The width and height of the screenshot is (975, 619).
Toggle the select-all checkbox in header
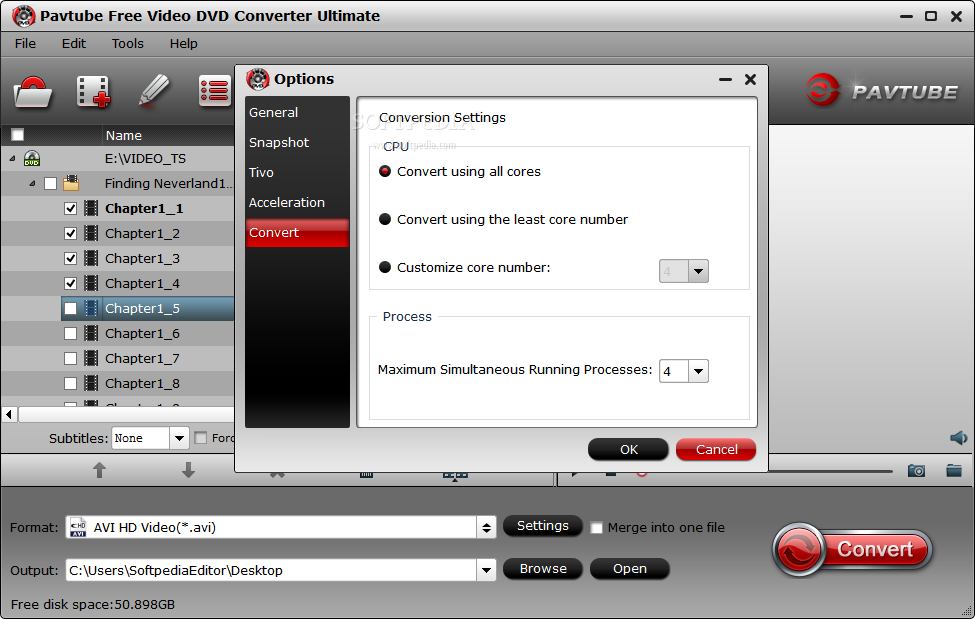tap(17, 135)
